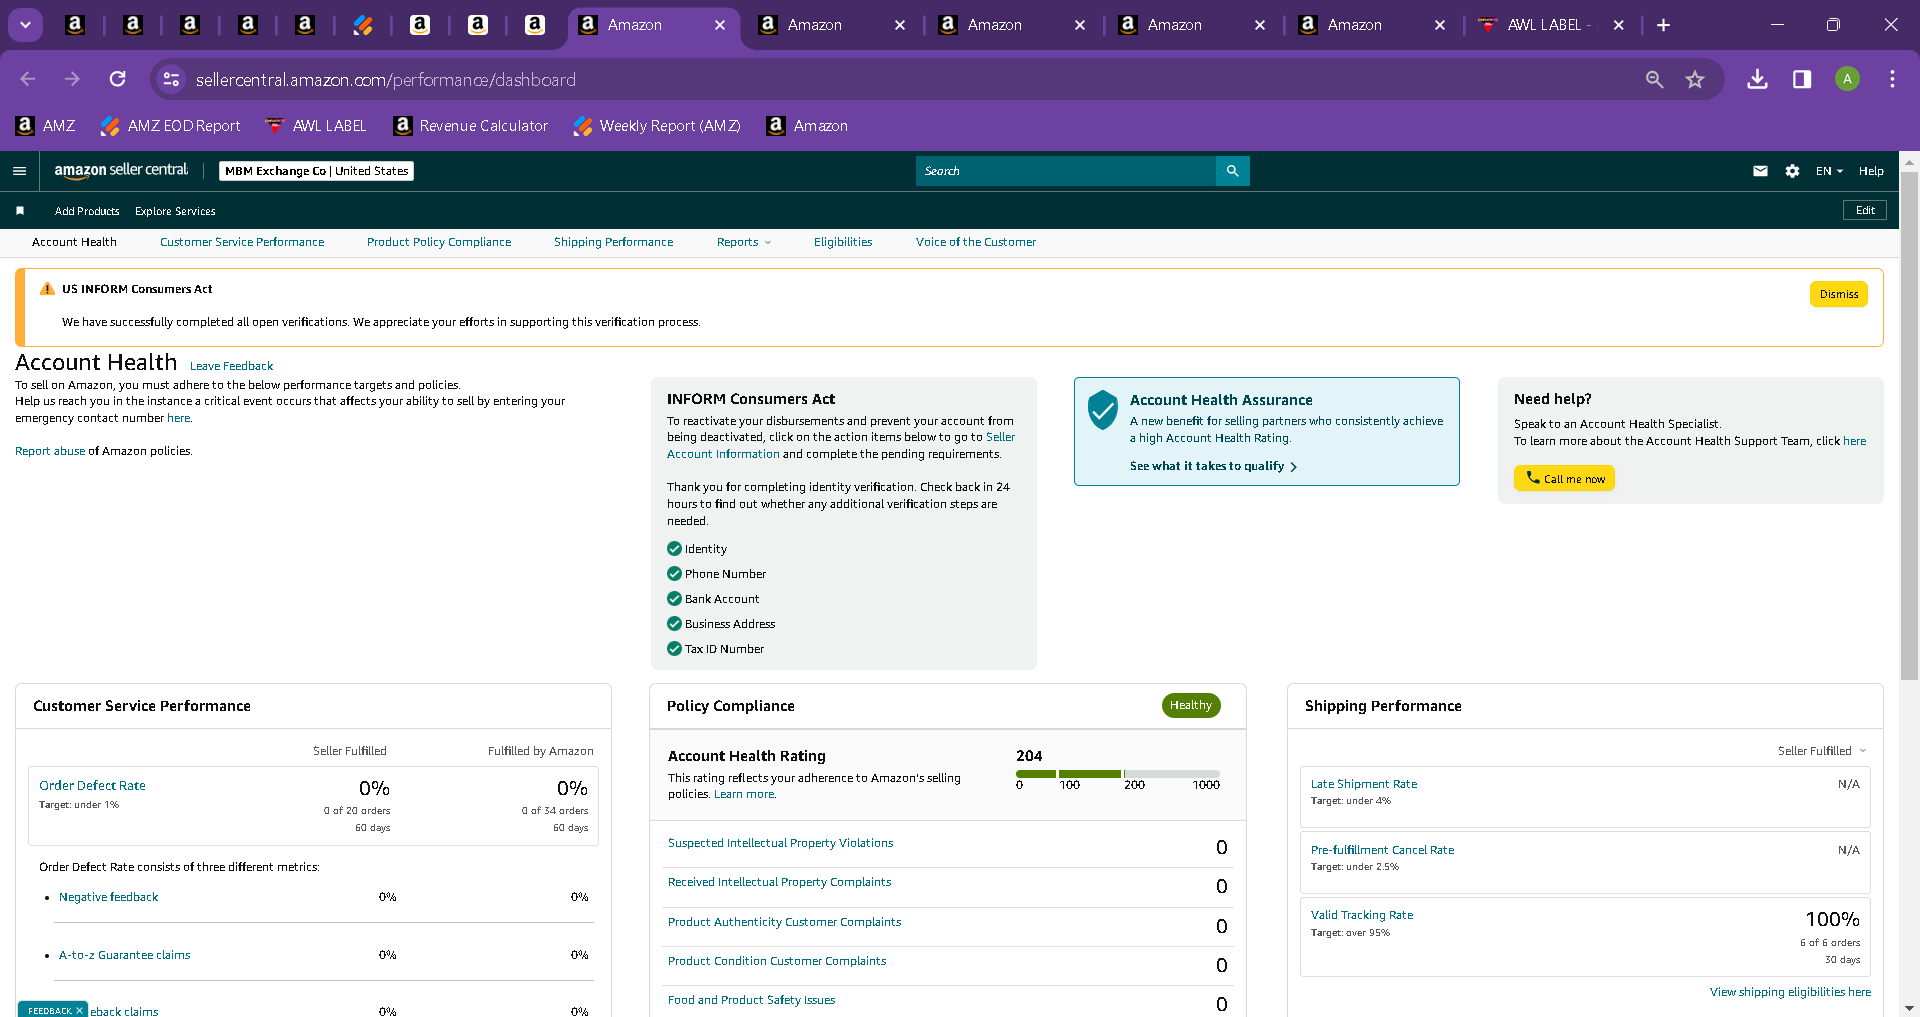Screen dimensions: 1920x1017
Task: Open the EN language dropdown
Action: click(x=1829, y=171)
